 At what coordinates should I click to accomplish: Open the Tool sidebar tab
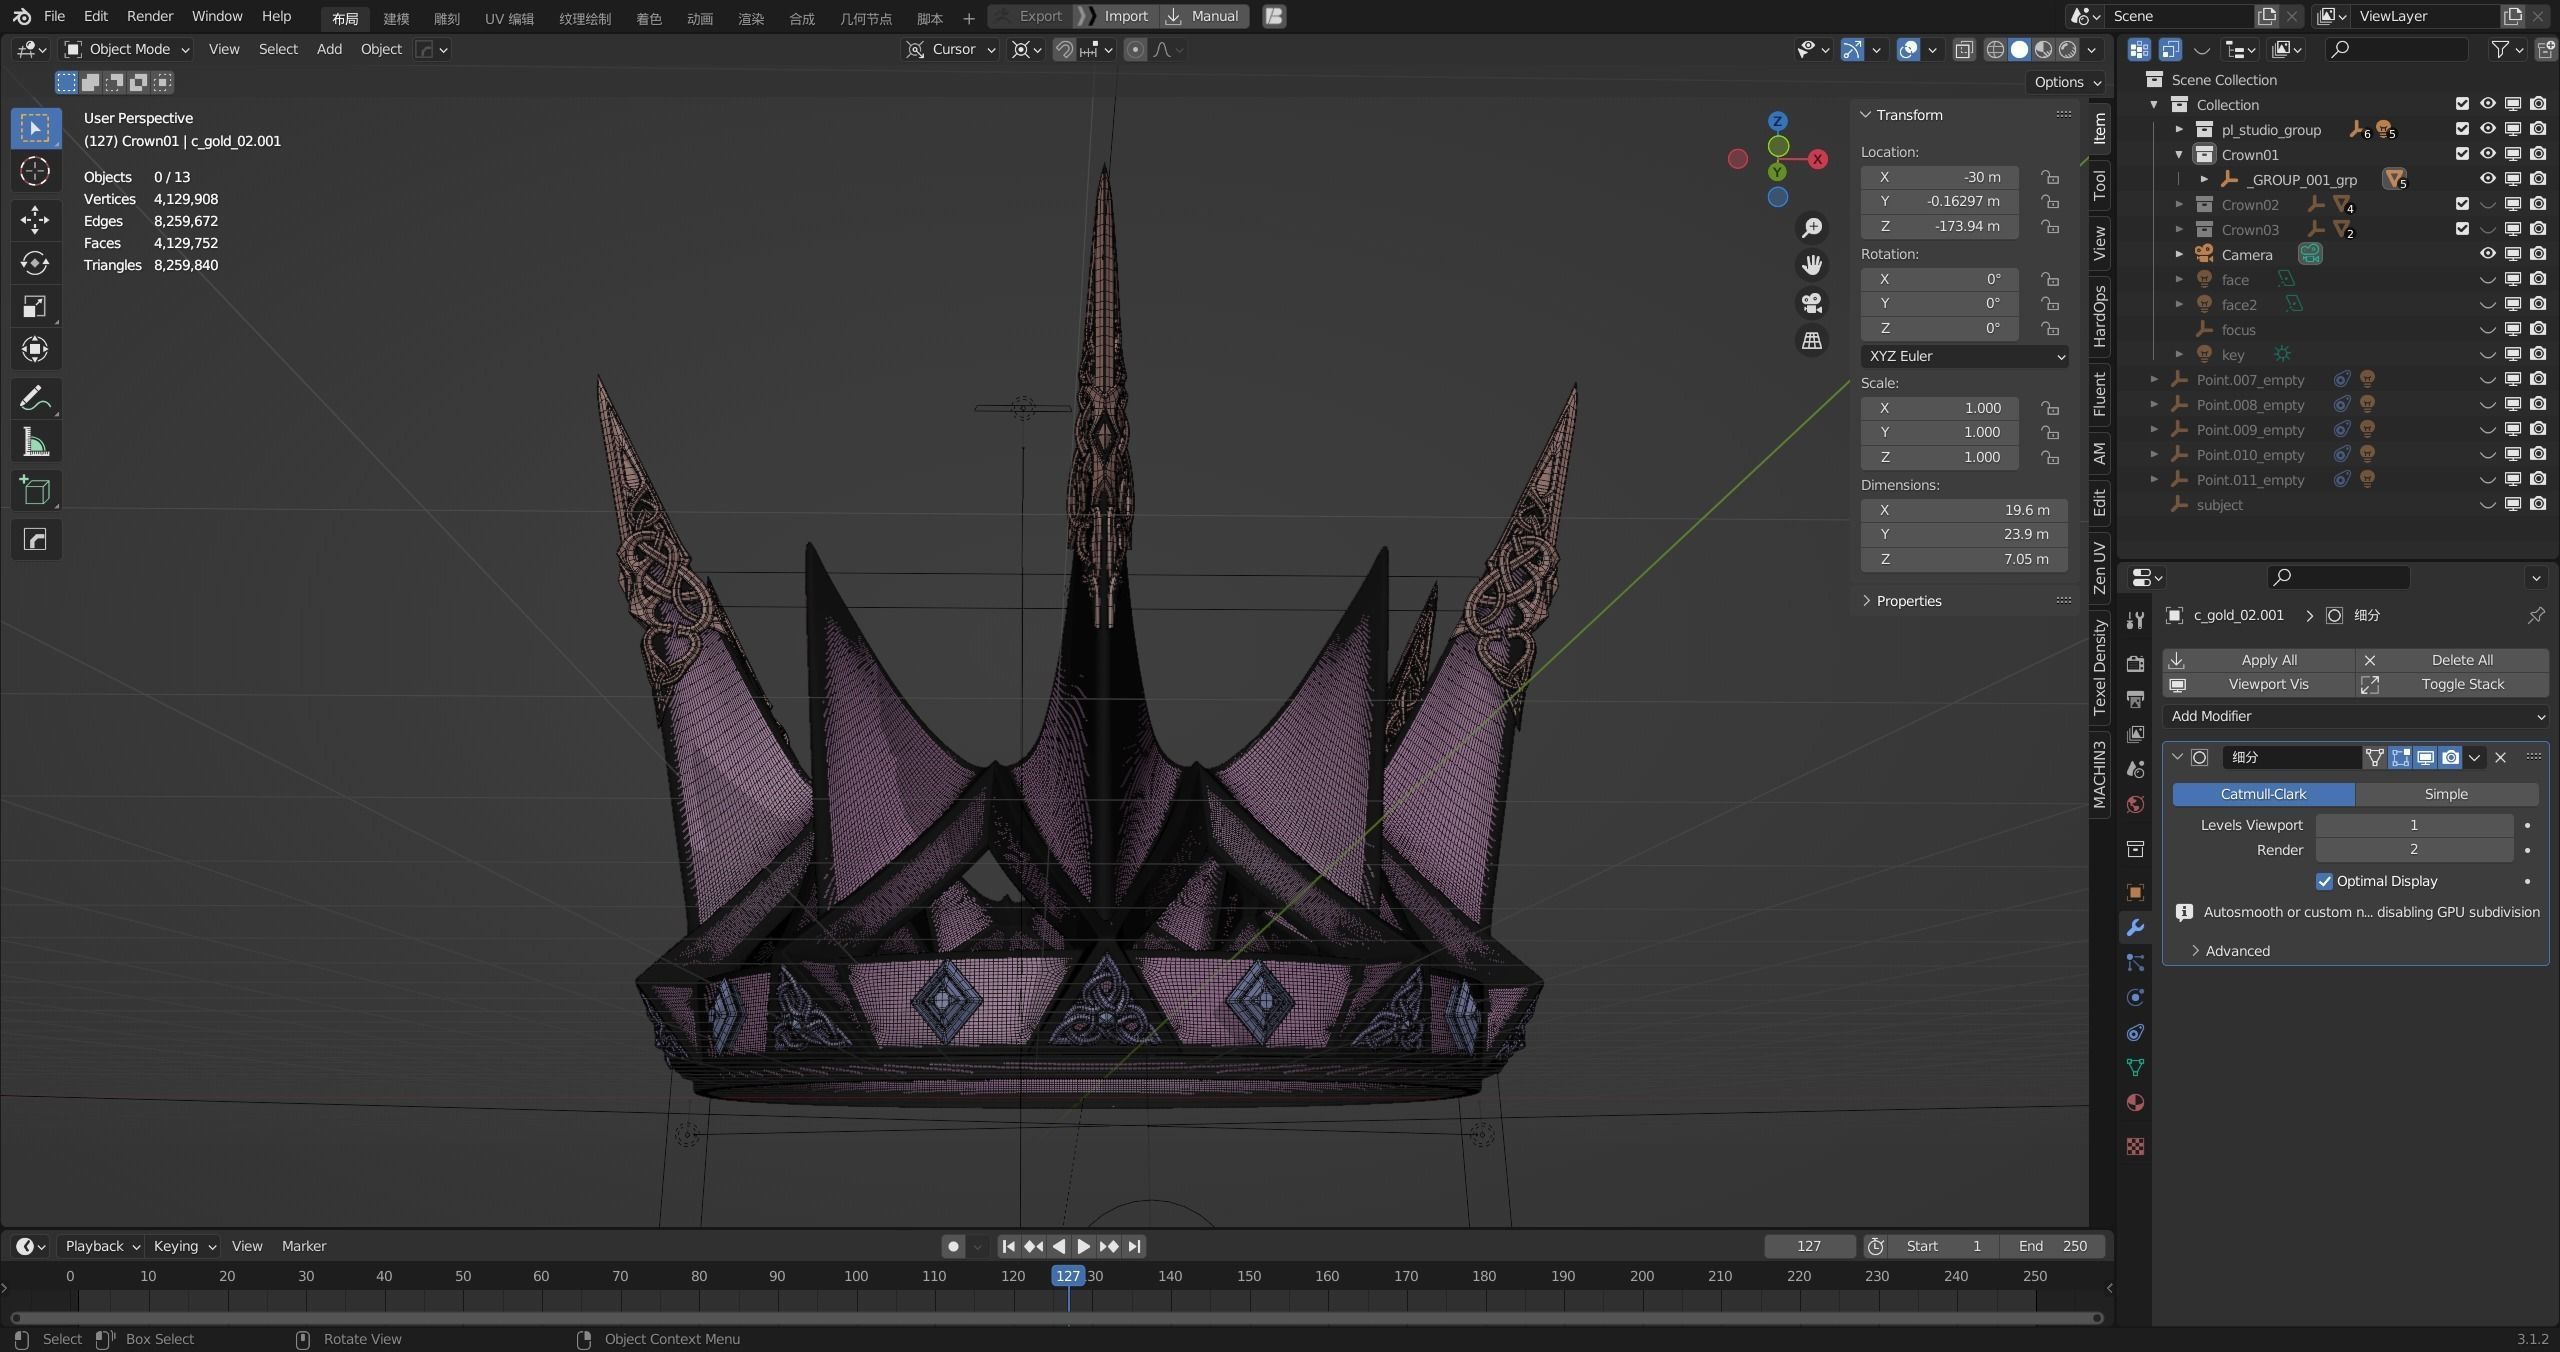point(2099,184)
